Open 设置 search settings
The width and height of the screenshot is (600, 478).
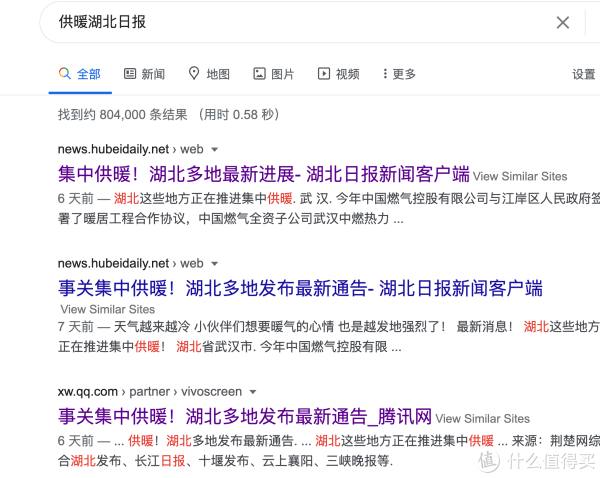pos(584,74)
